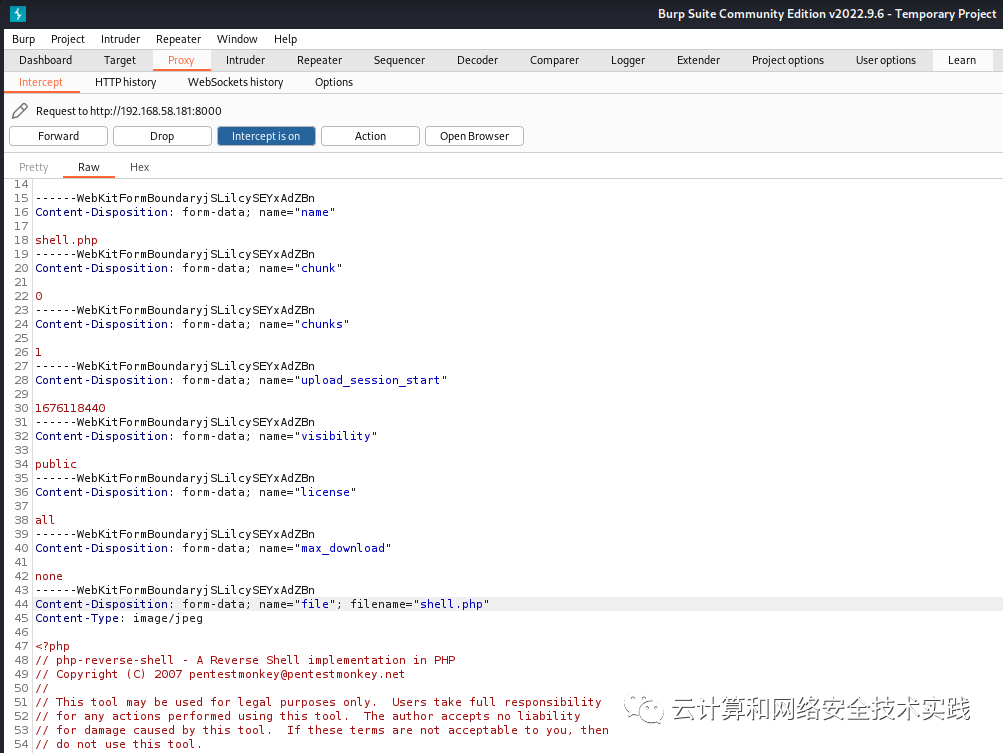Go to the Repeater tool tab
Image resolution: width=1003 pixels, height=753 pixels.
coord(319,60)
